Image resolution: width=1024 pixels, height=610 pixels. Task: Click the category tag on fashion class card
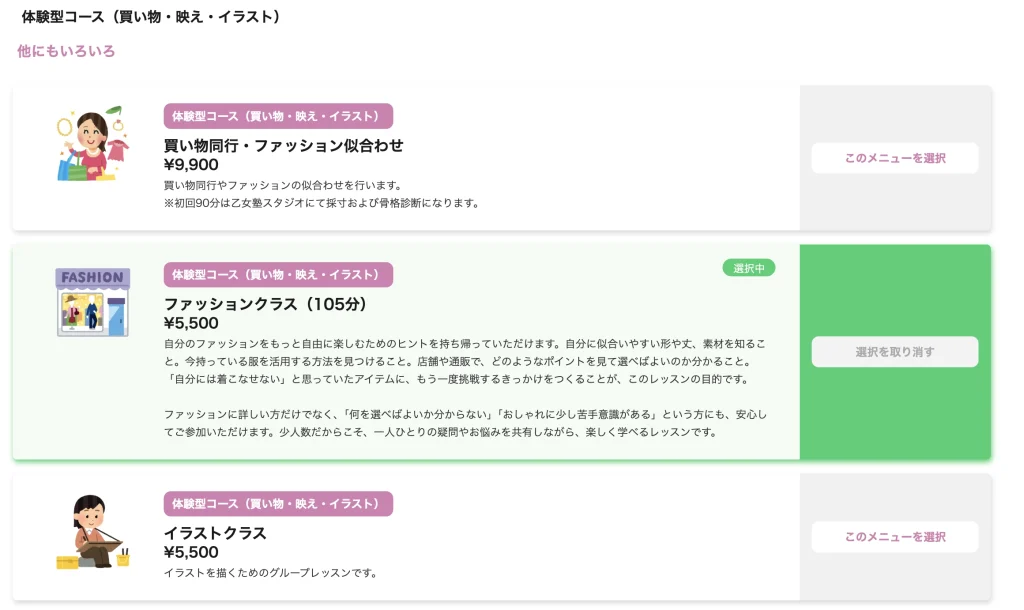pos(278,275)
